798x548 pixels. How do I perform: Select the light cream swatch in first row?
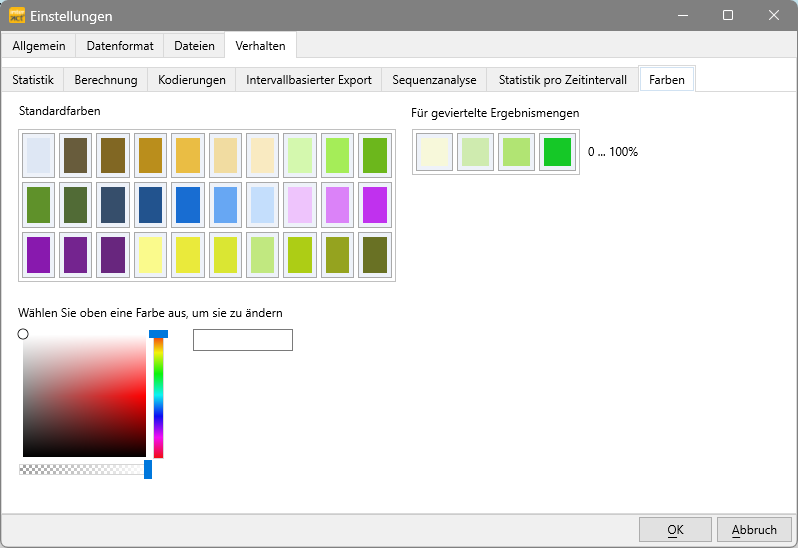262,155
